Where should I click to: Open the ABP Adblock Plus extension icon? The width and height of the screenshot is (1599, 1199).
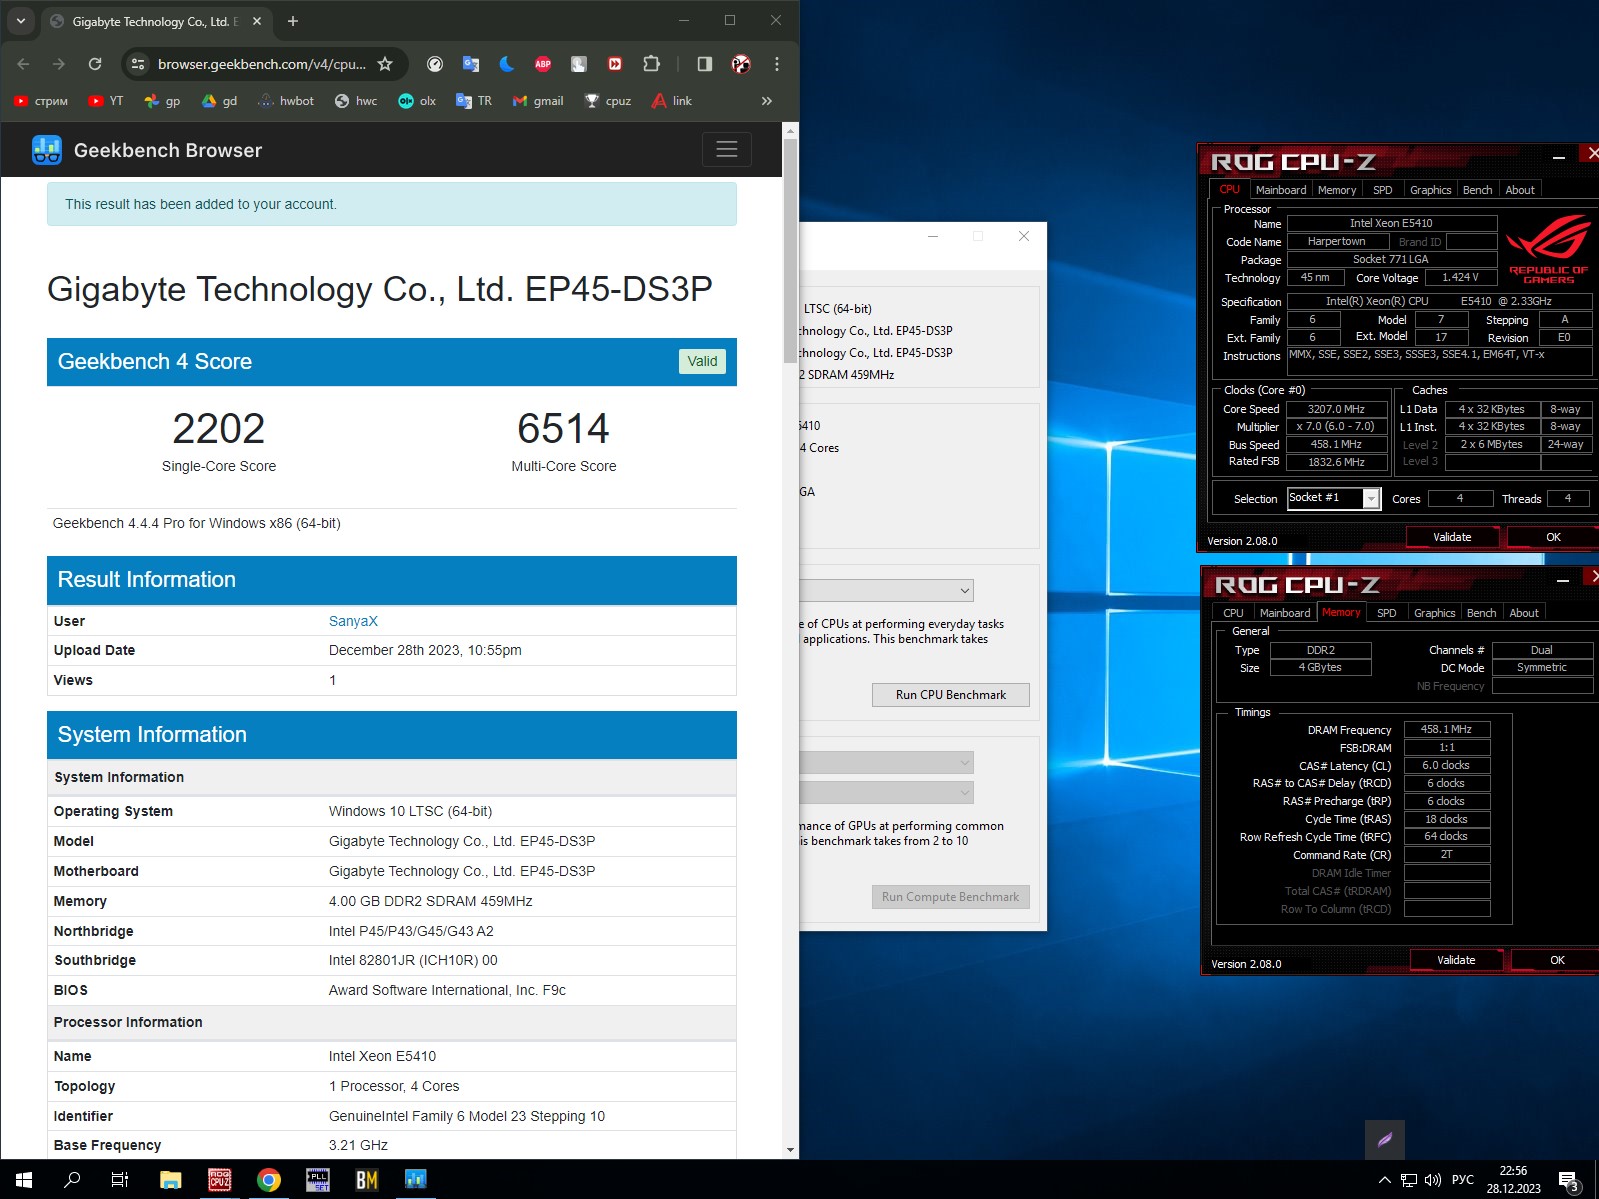543,64
